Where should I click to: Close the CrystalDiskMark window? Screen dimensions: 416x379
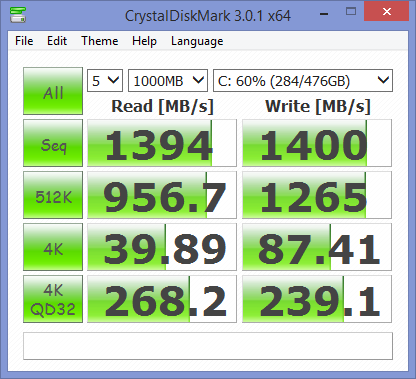pyautogui.click(x=387, y=12)
